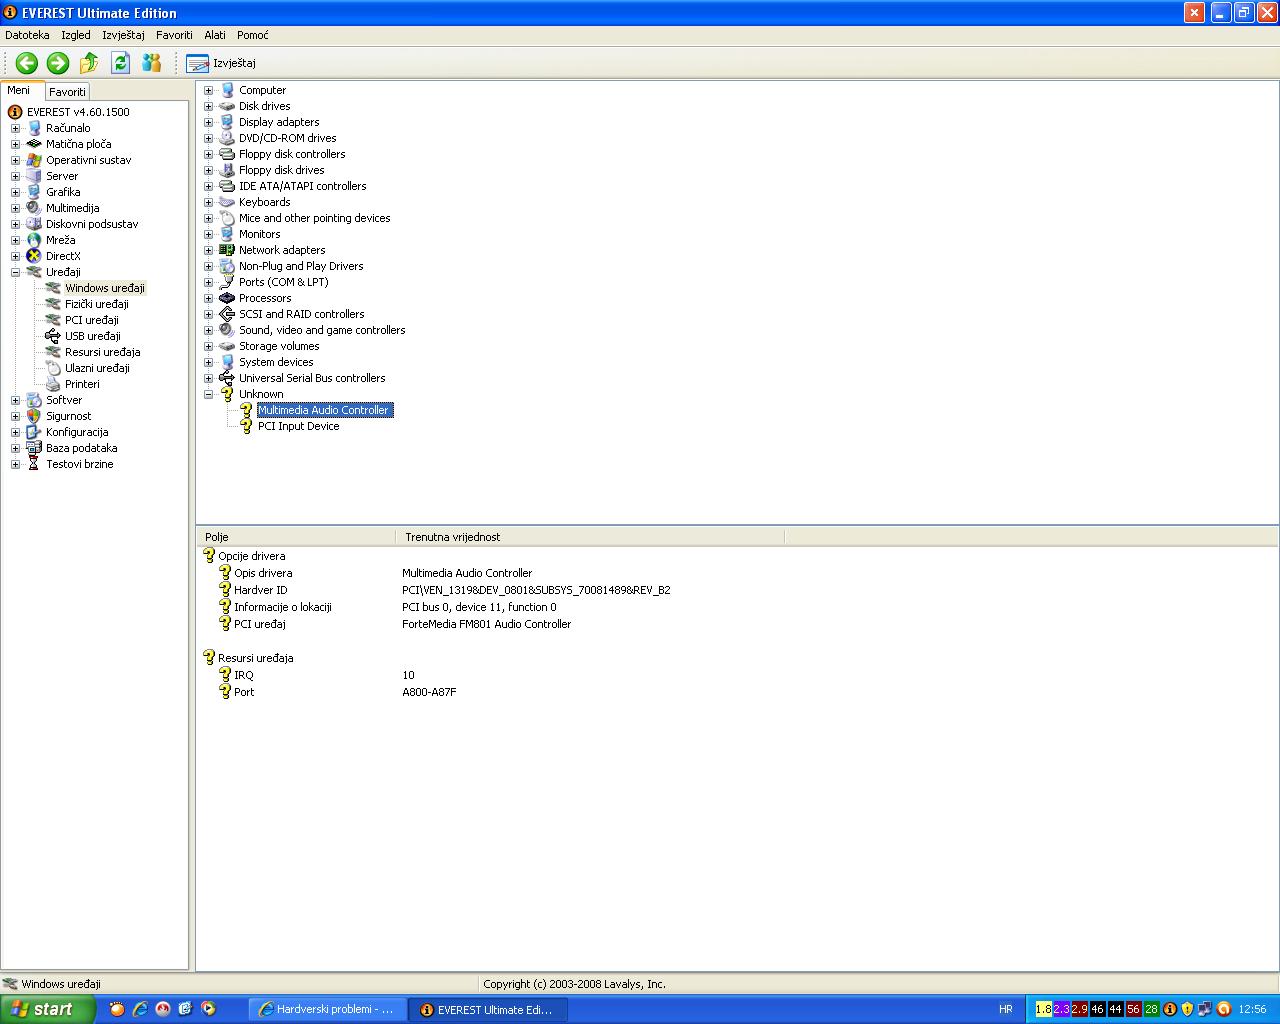
Task: Select the Testovi brzine hourglass icon
Action: (x=34, y=464)
